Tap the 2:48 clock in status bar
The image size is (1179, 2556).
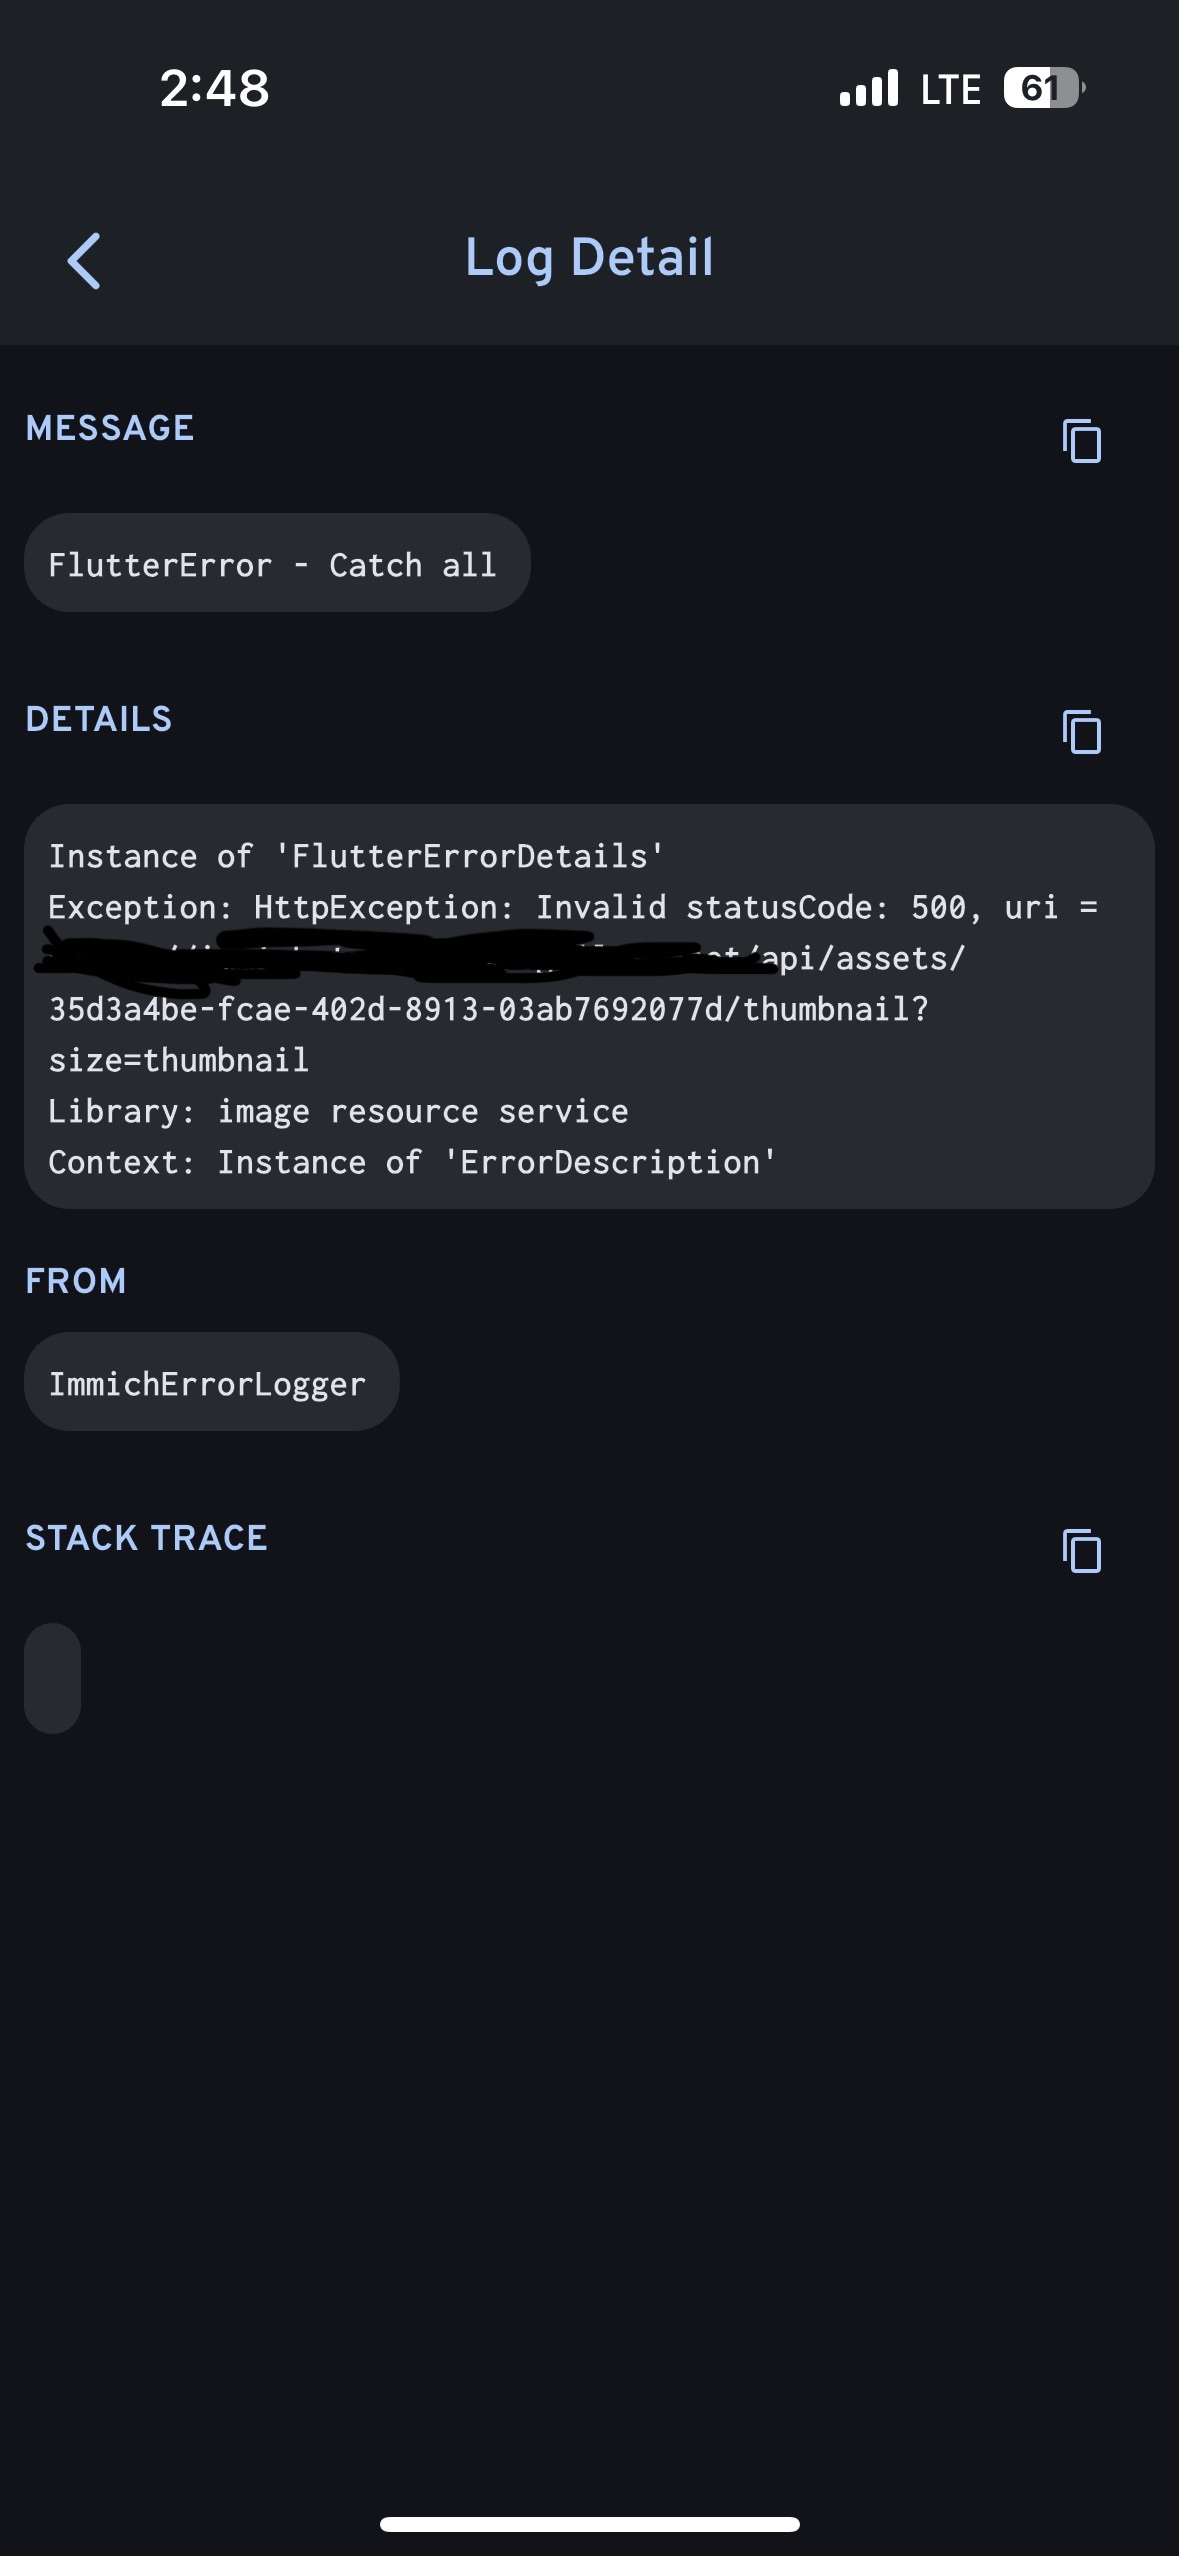[x=215, y=88]
